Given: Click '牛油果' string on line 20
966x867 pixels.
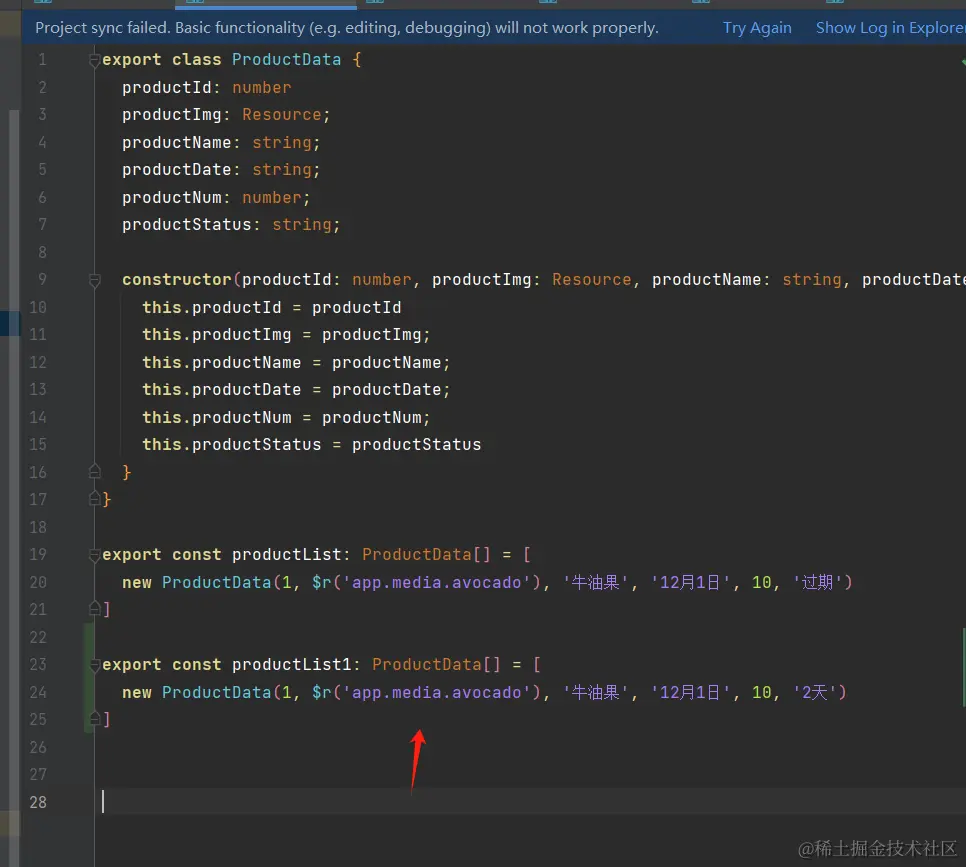Looking at the screenshot, I should coord(596,582).
